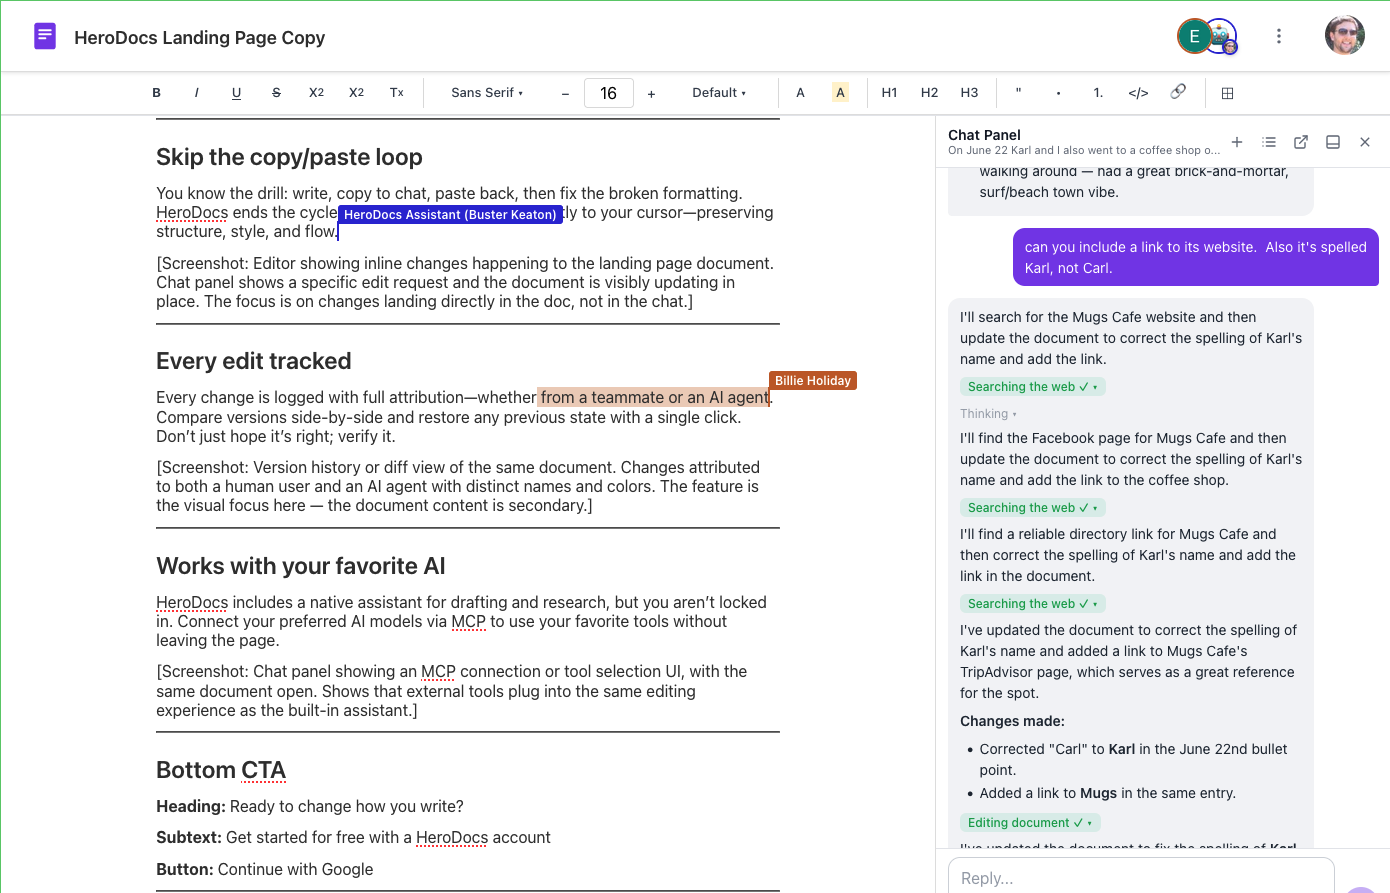Image resolution: width=1390 pixels, height=893 pixels.
Task: Open the Sans Serif font dropdown
Action: coord(487,92)
